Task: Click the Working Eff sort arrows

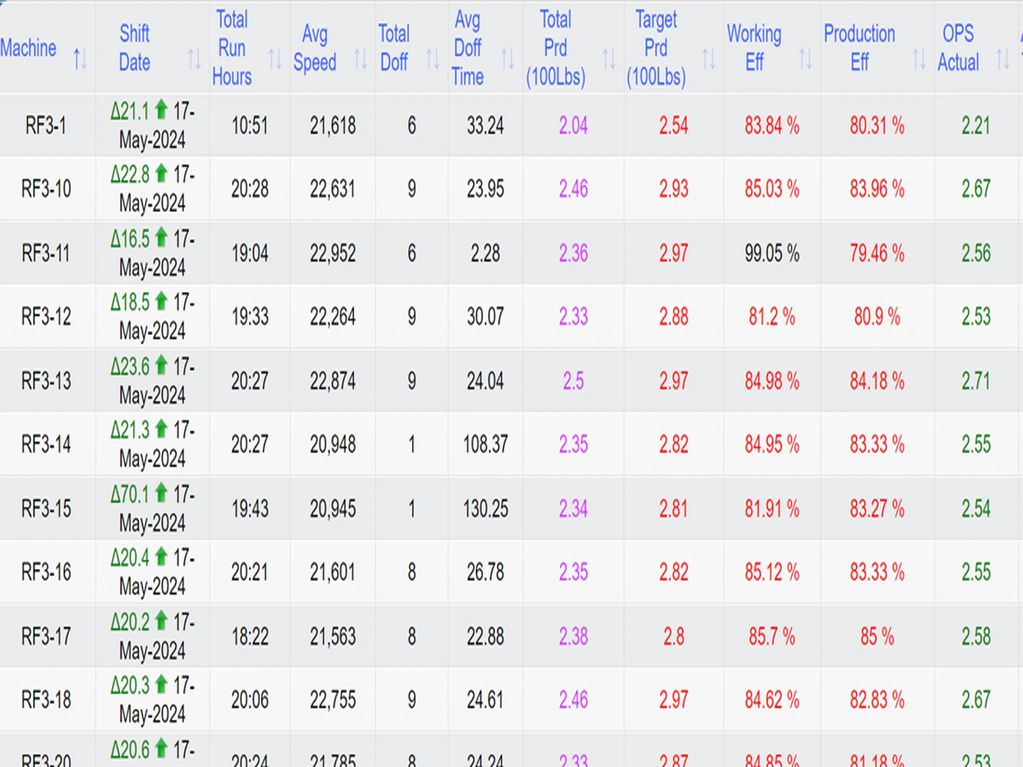Action: pos(805,60)
